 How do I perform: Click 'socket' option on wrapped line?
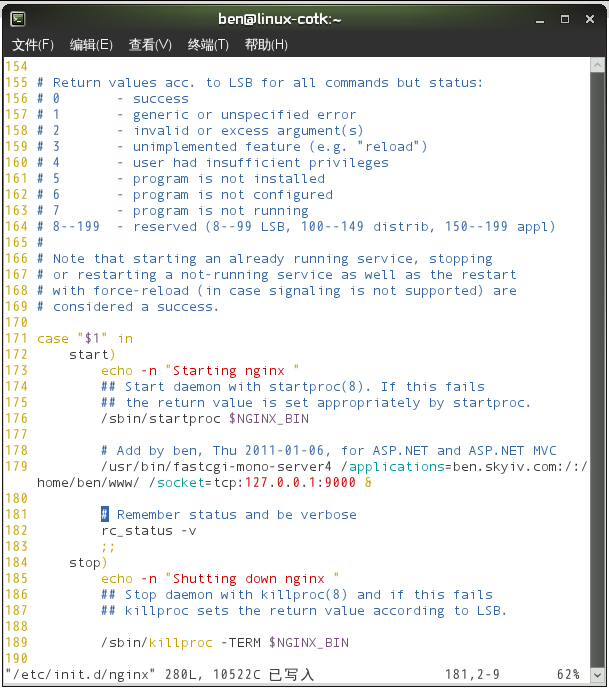click(181, 483)
